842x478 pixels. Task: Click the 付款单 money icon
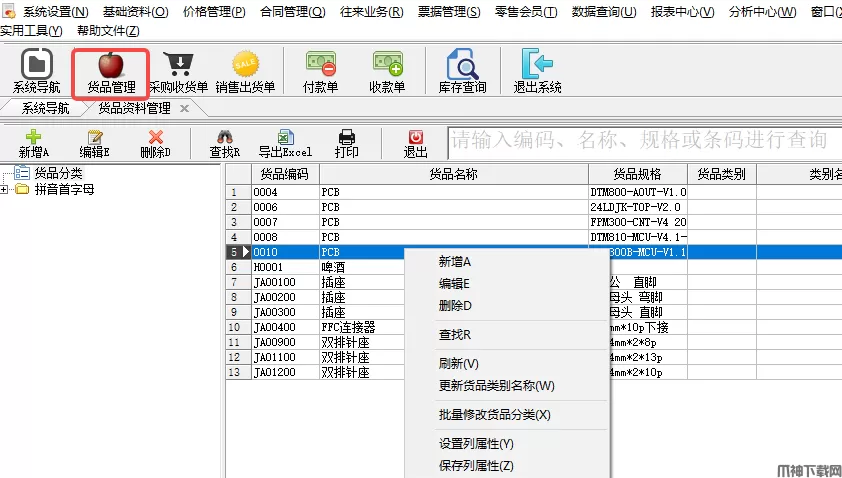tap(321, 63)
